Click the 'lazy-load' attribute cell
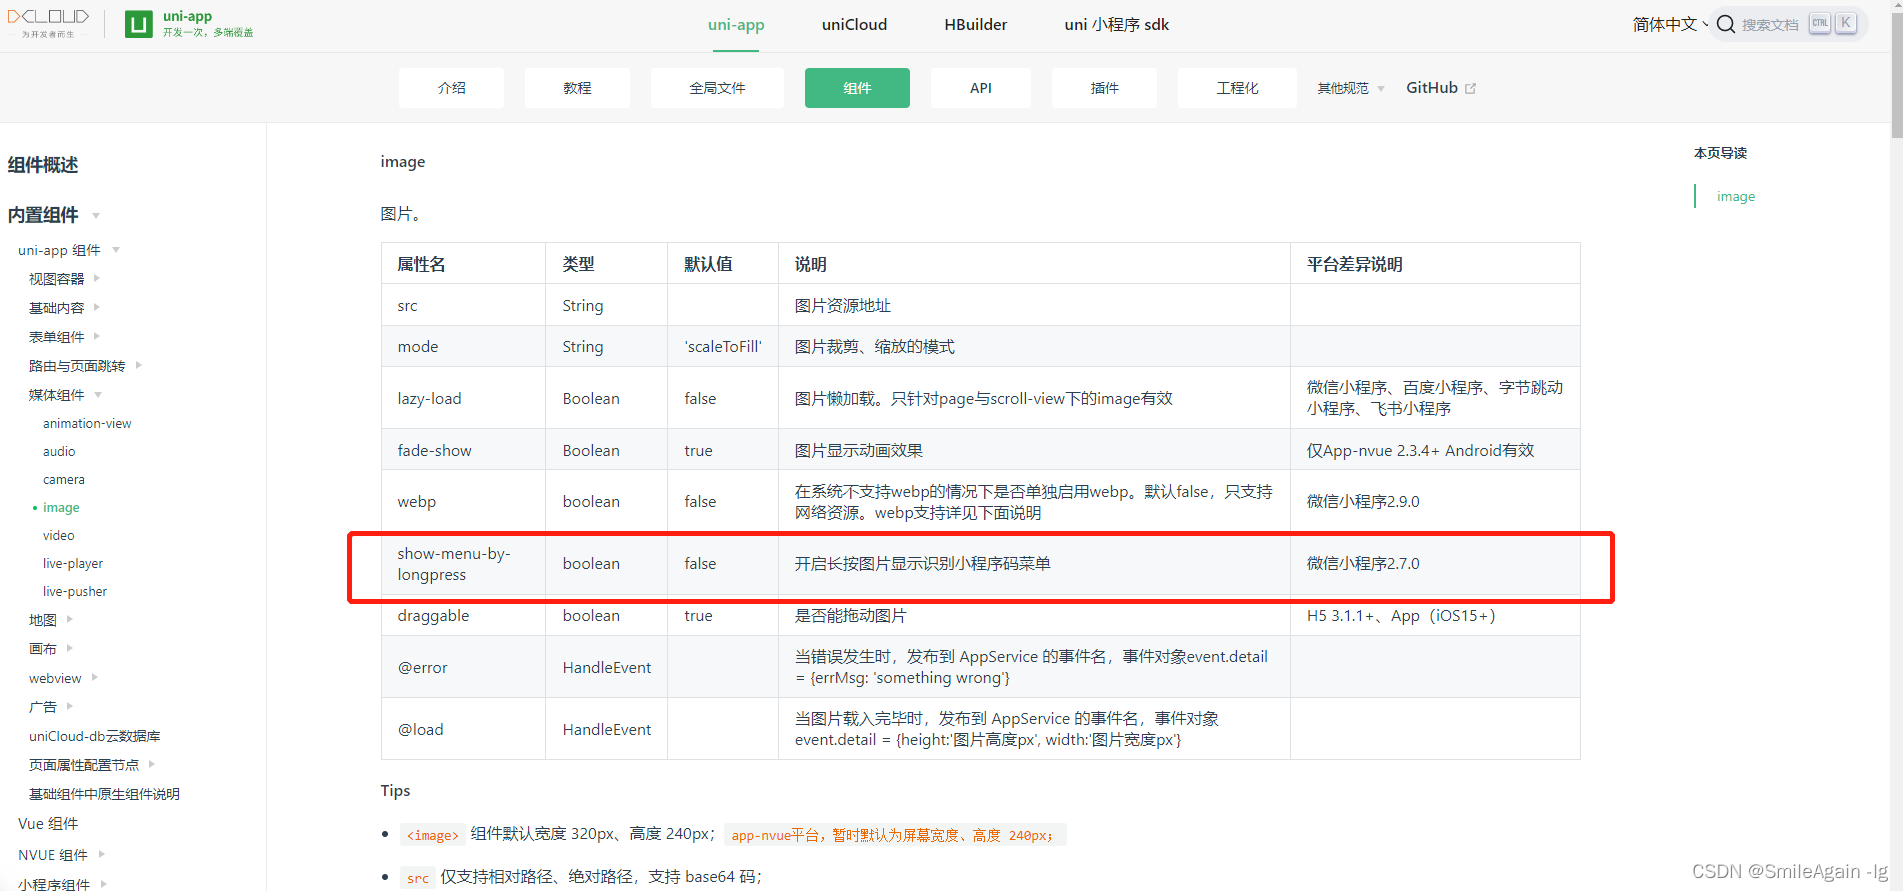Image resolution: width=1903 pixels, height=891 pixels. tap(463, 398)
